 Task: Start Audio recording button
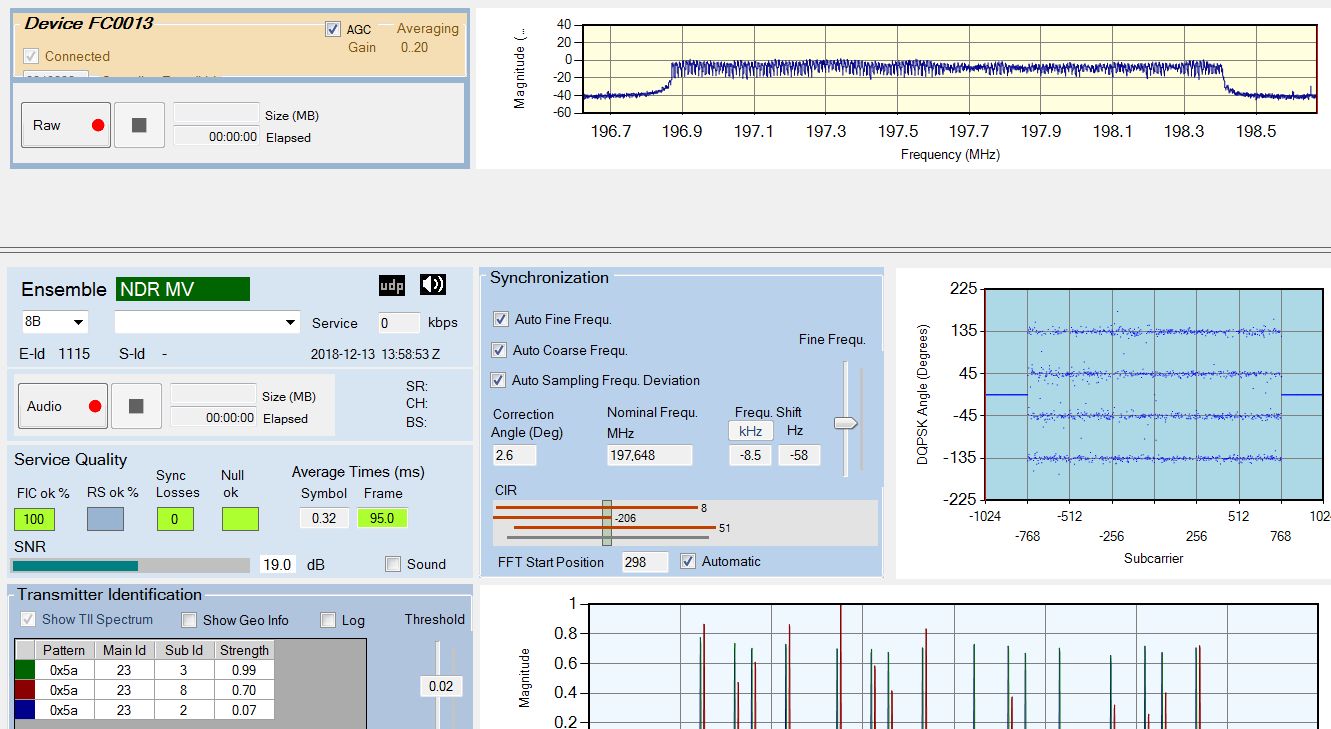[x=63, y=406]
